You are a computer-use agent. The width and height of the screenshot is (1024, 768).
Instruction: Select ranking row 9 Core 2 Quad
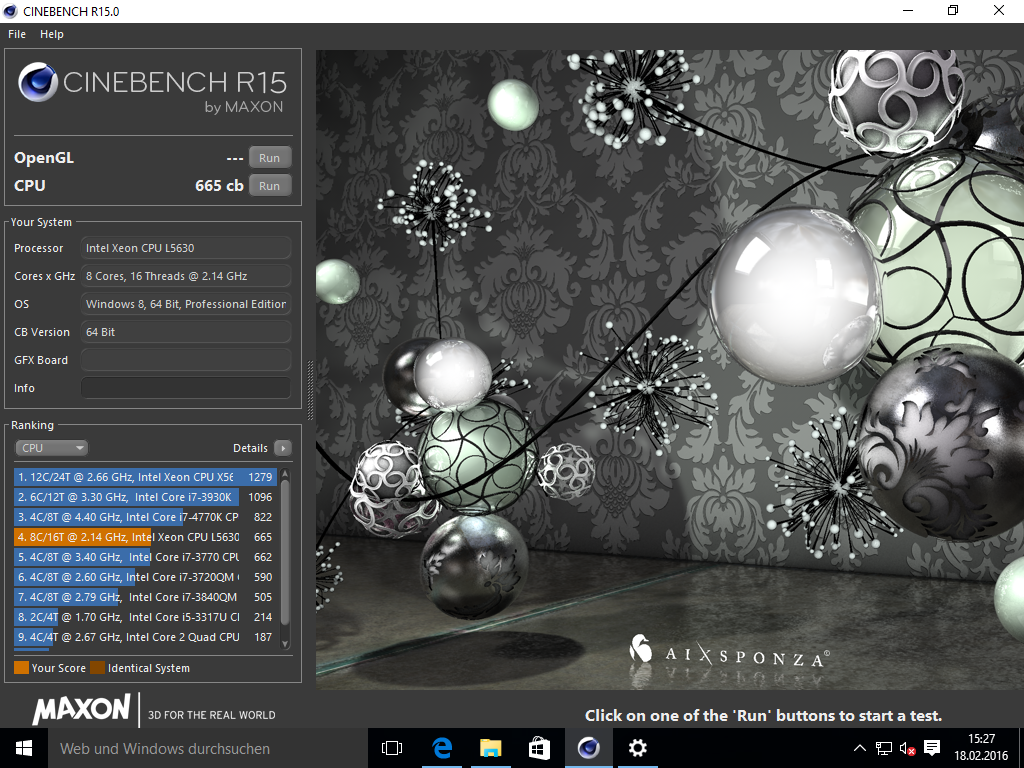coord(146,637)
